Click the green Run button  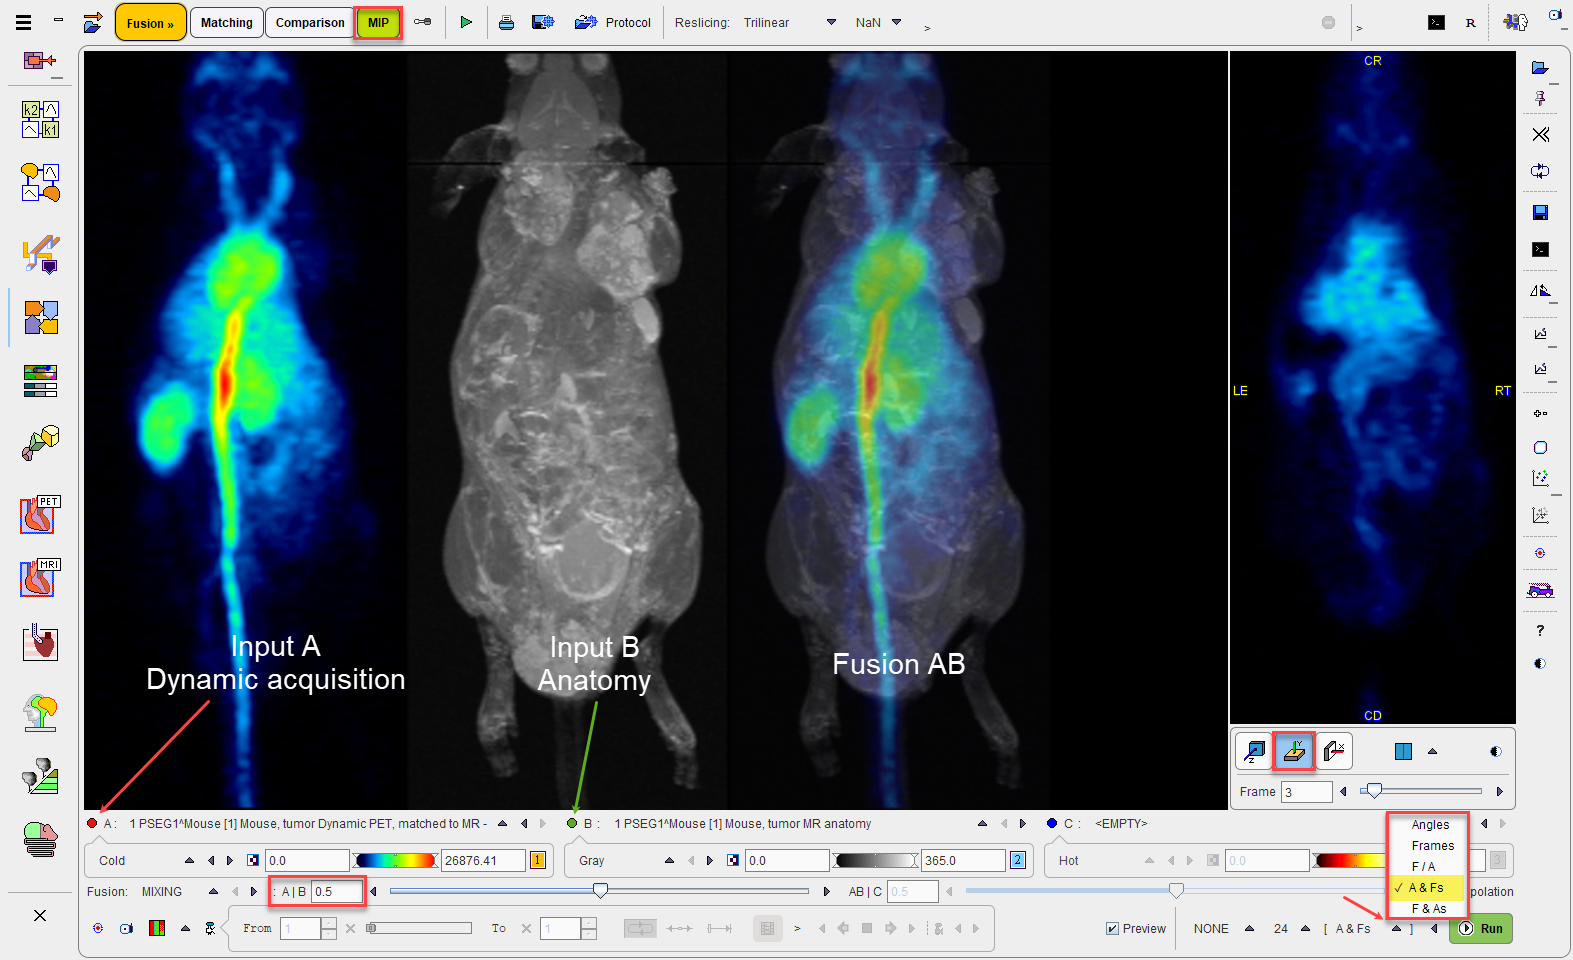1482,928
